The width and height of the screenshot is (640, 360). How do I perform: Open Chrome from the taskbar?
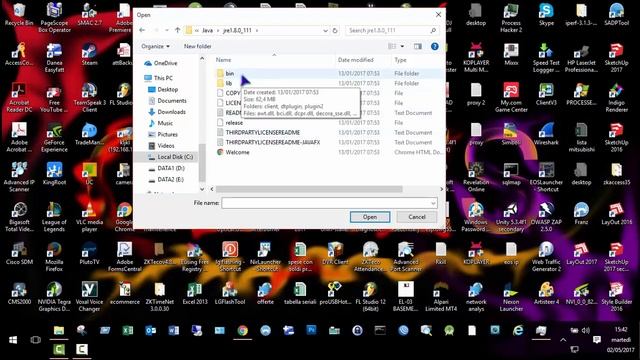pyautogui.click(x=242, y=331)
